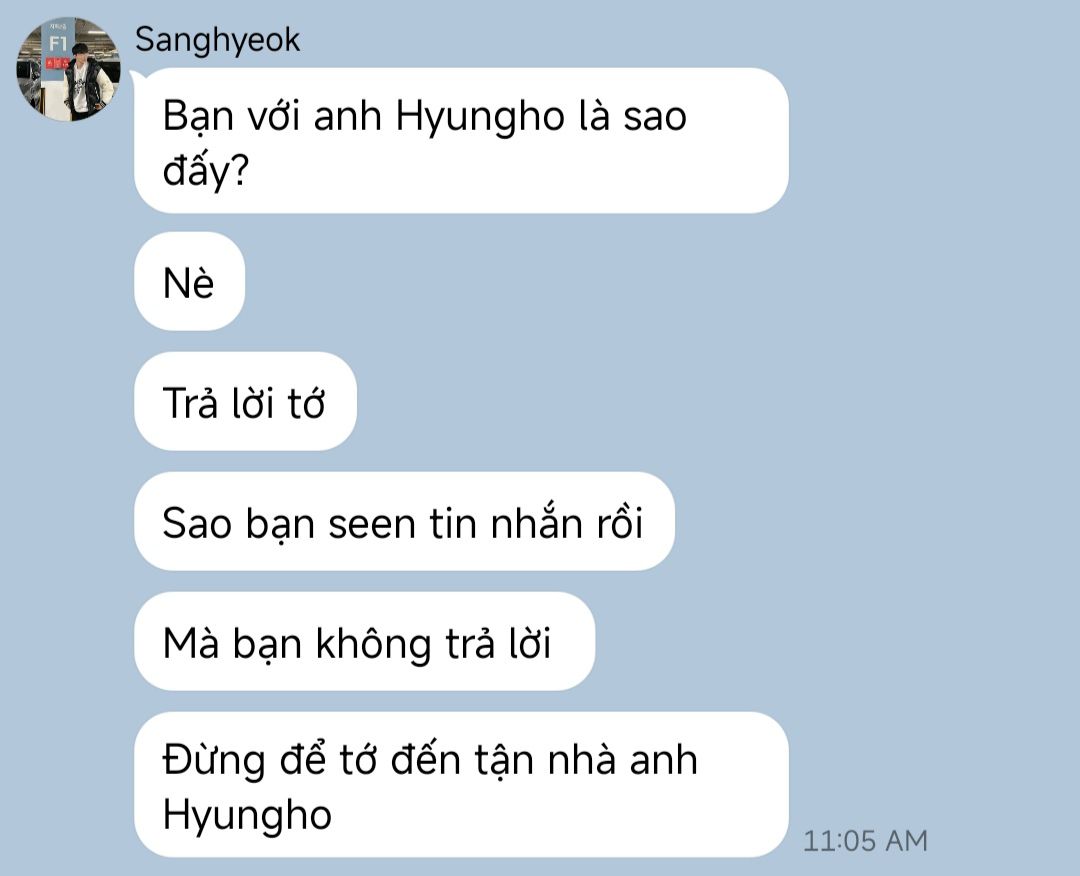Select the "Trả lời tớ" message bubble
1080x876 pixels.
click(245, 402)
